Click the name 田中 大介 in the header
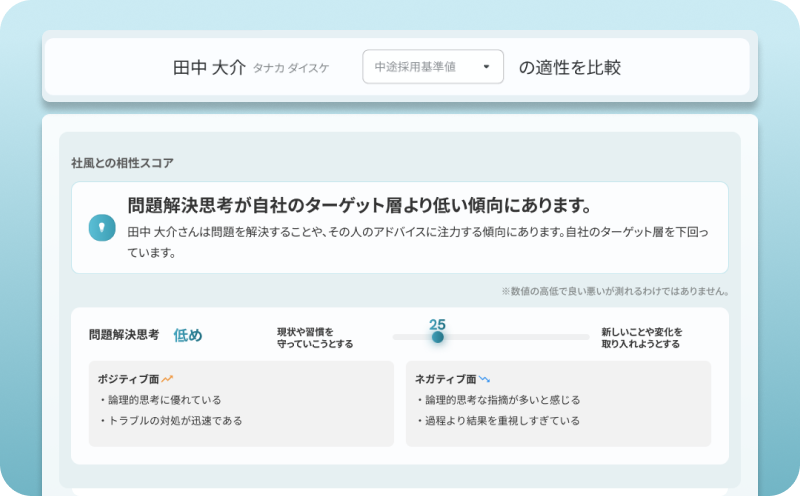The height and width of the screenshot is (496, 800). pos(209,67)
